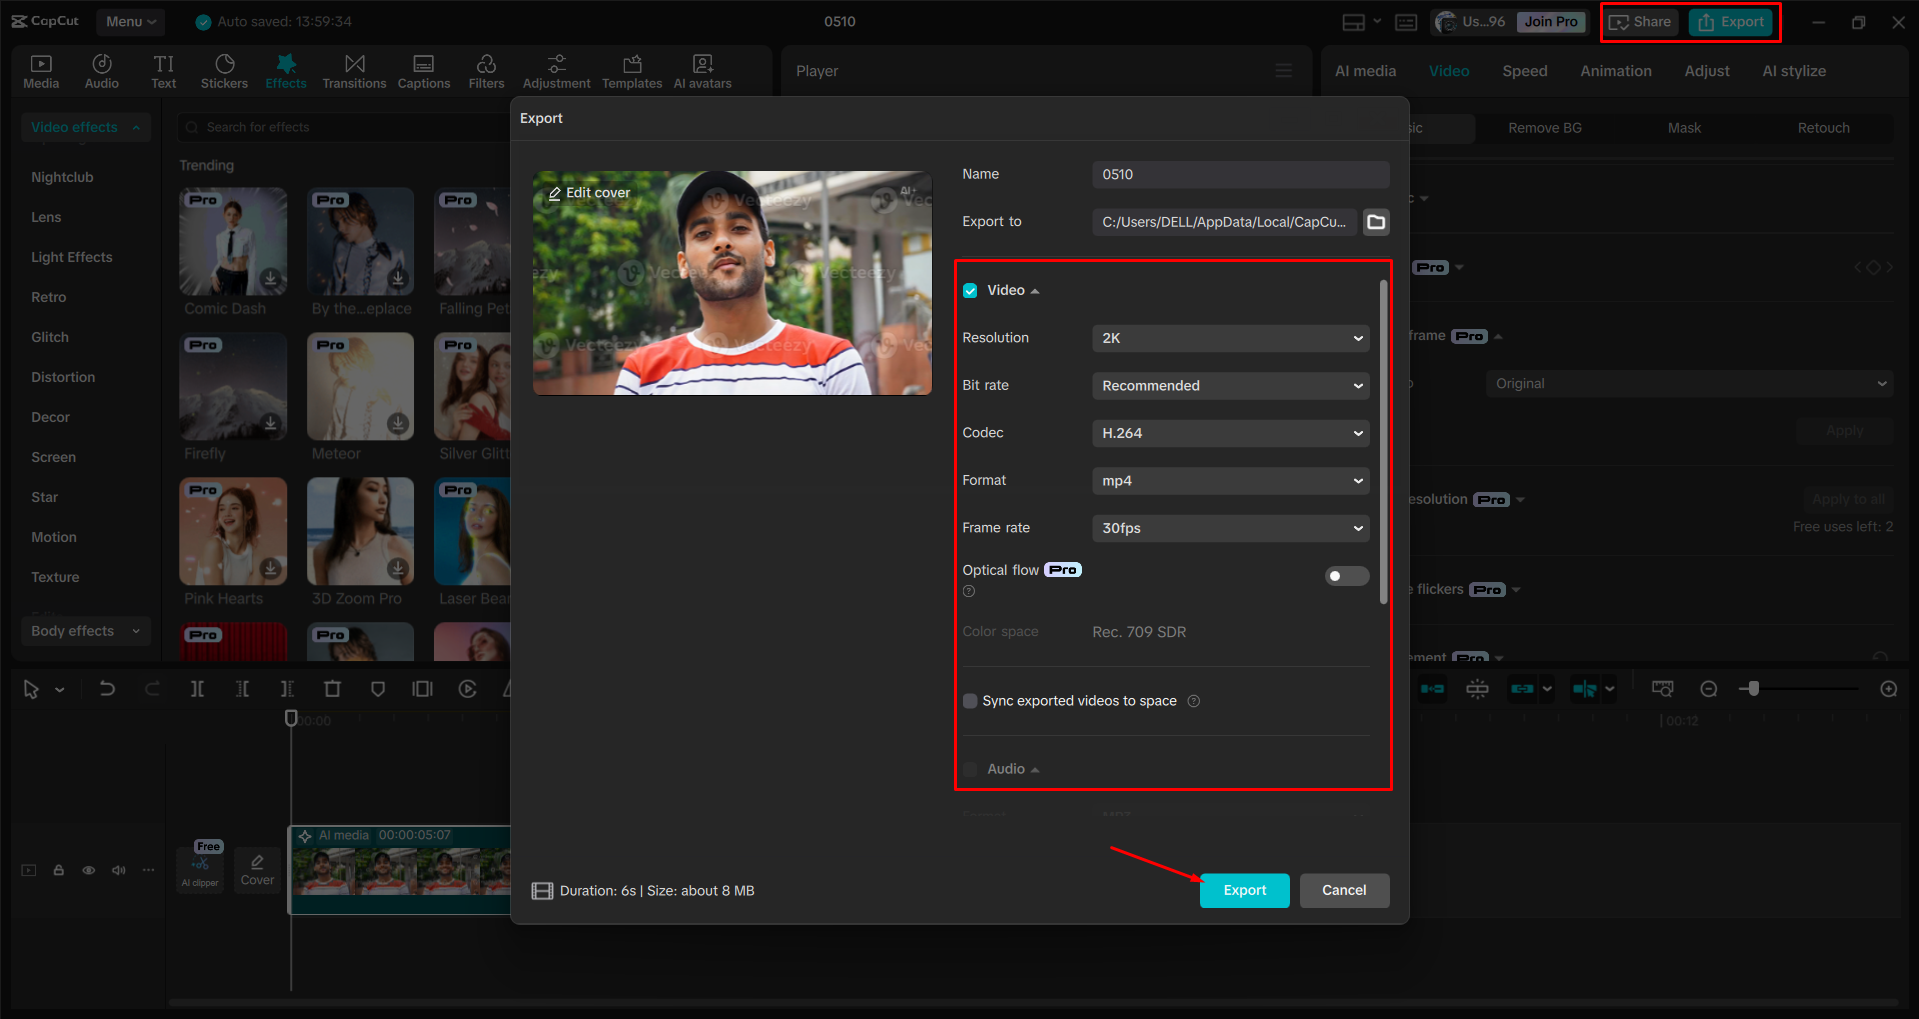The width and height of the screenshot is (1919, 1019).
Task: Expand the Body effects section
Action: click(84, 631)
